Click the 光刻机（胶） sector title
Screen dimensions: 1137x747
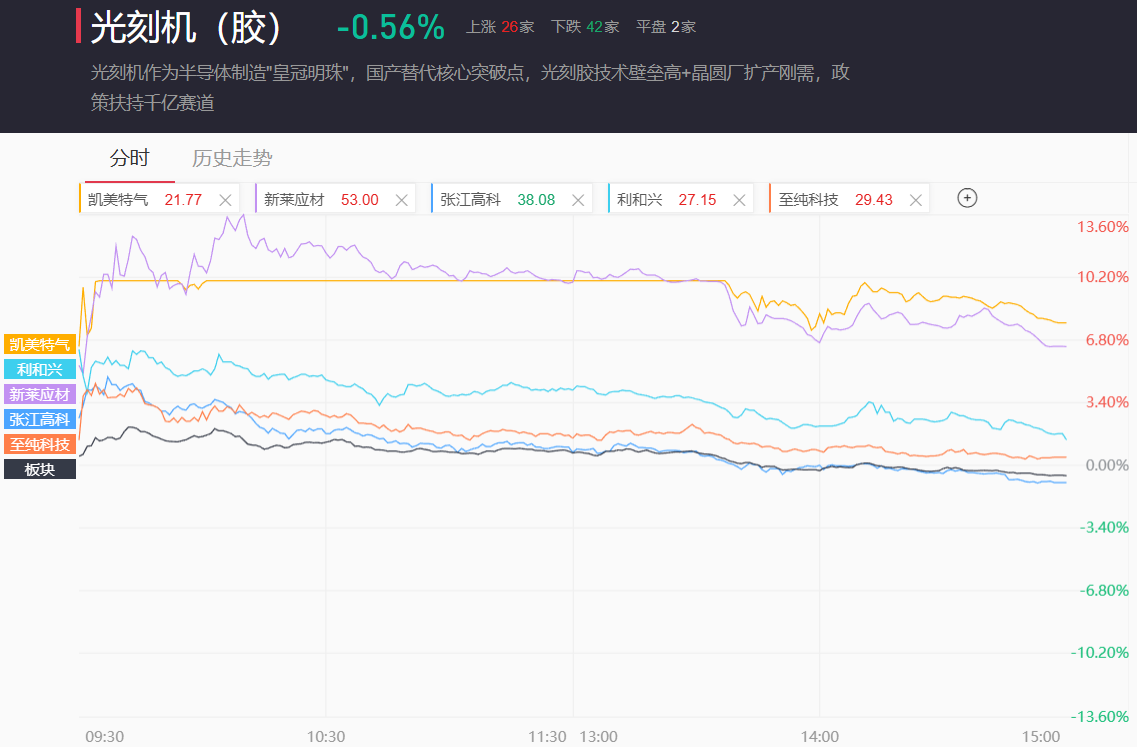[187, 28]
